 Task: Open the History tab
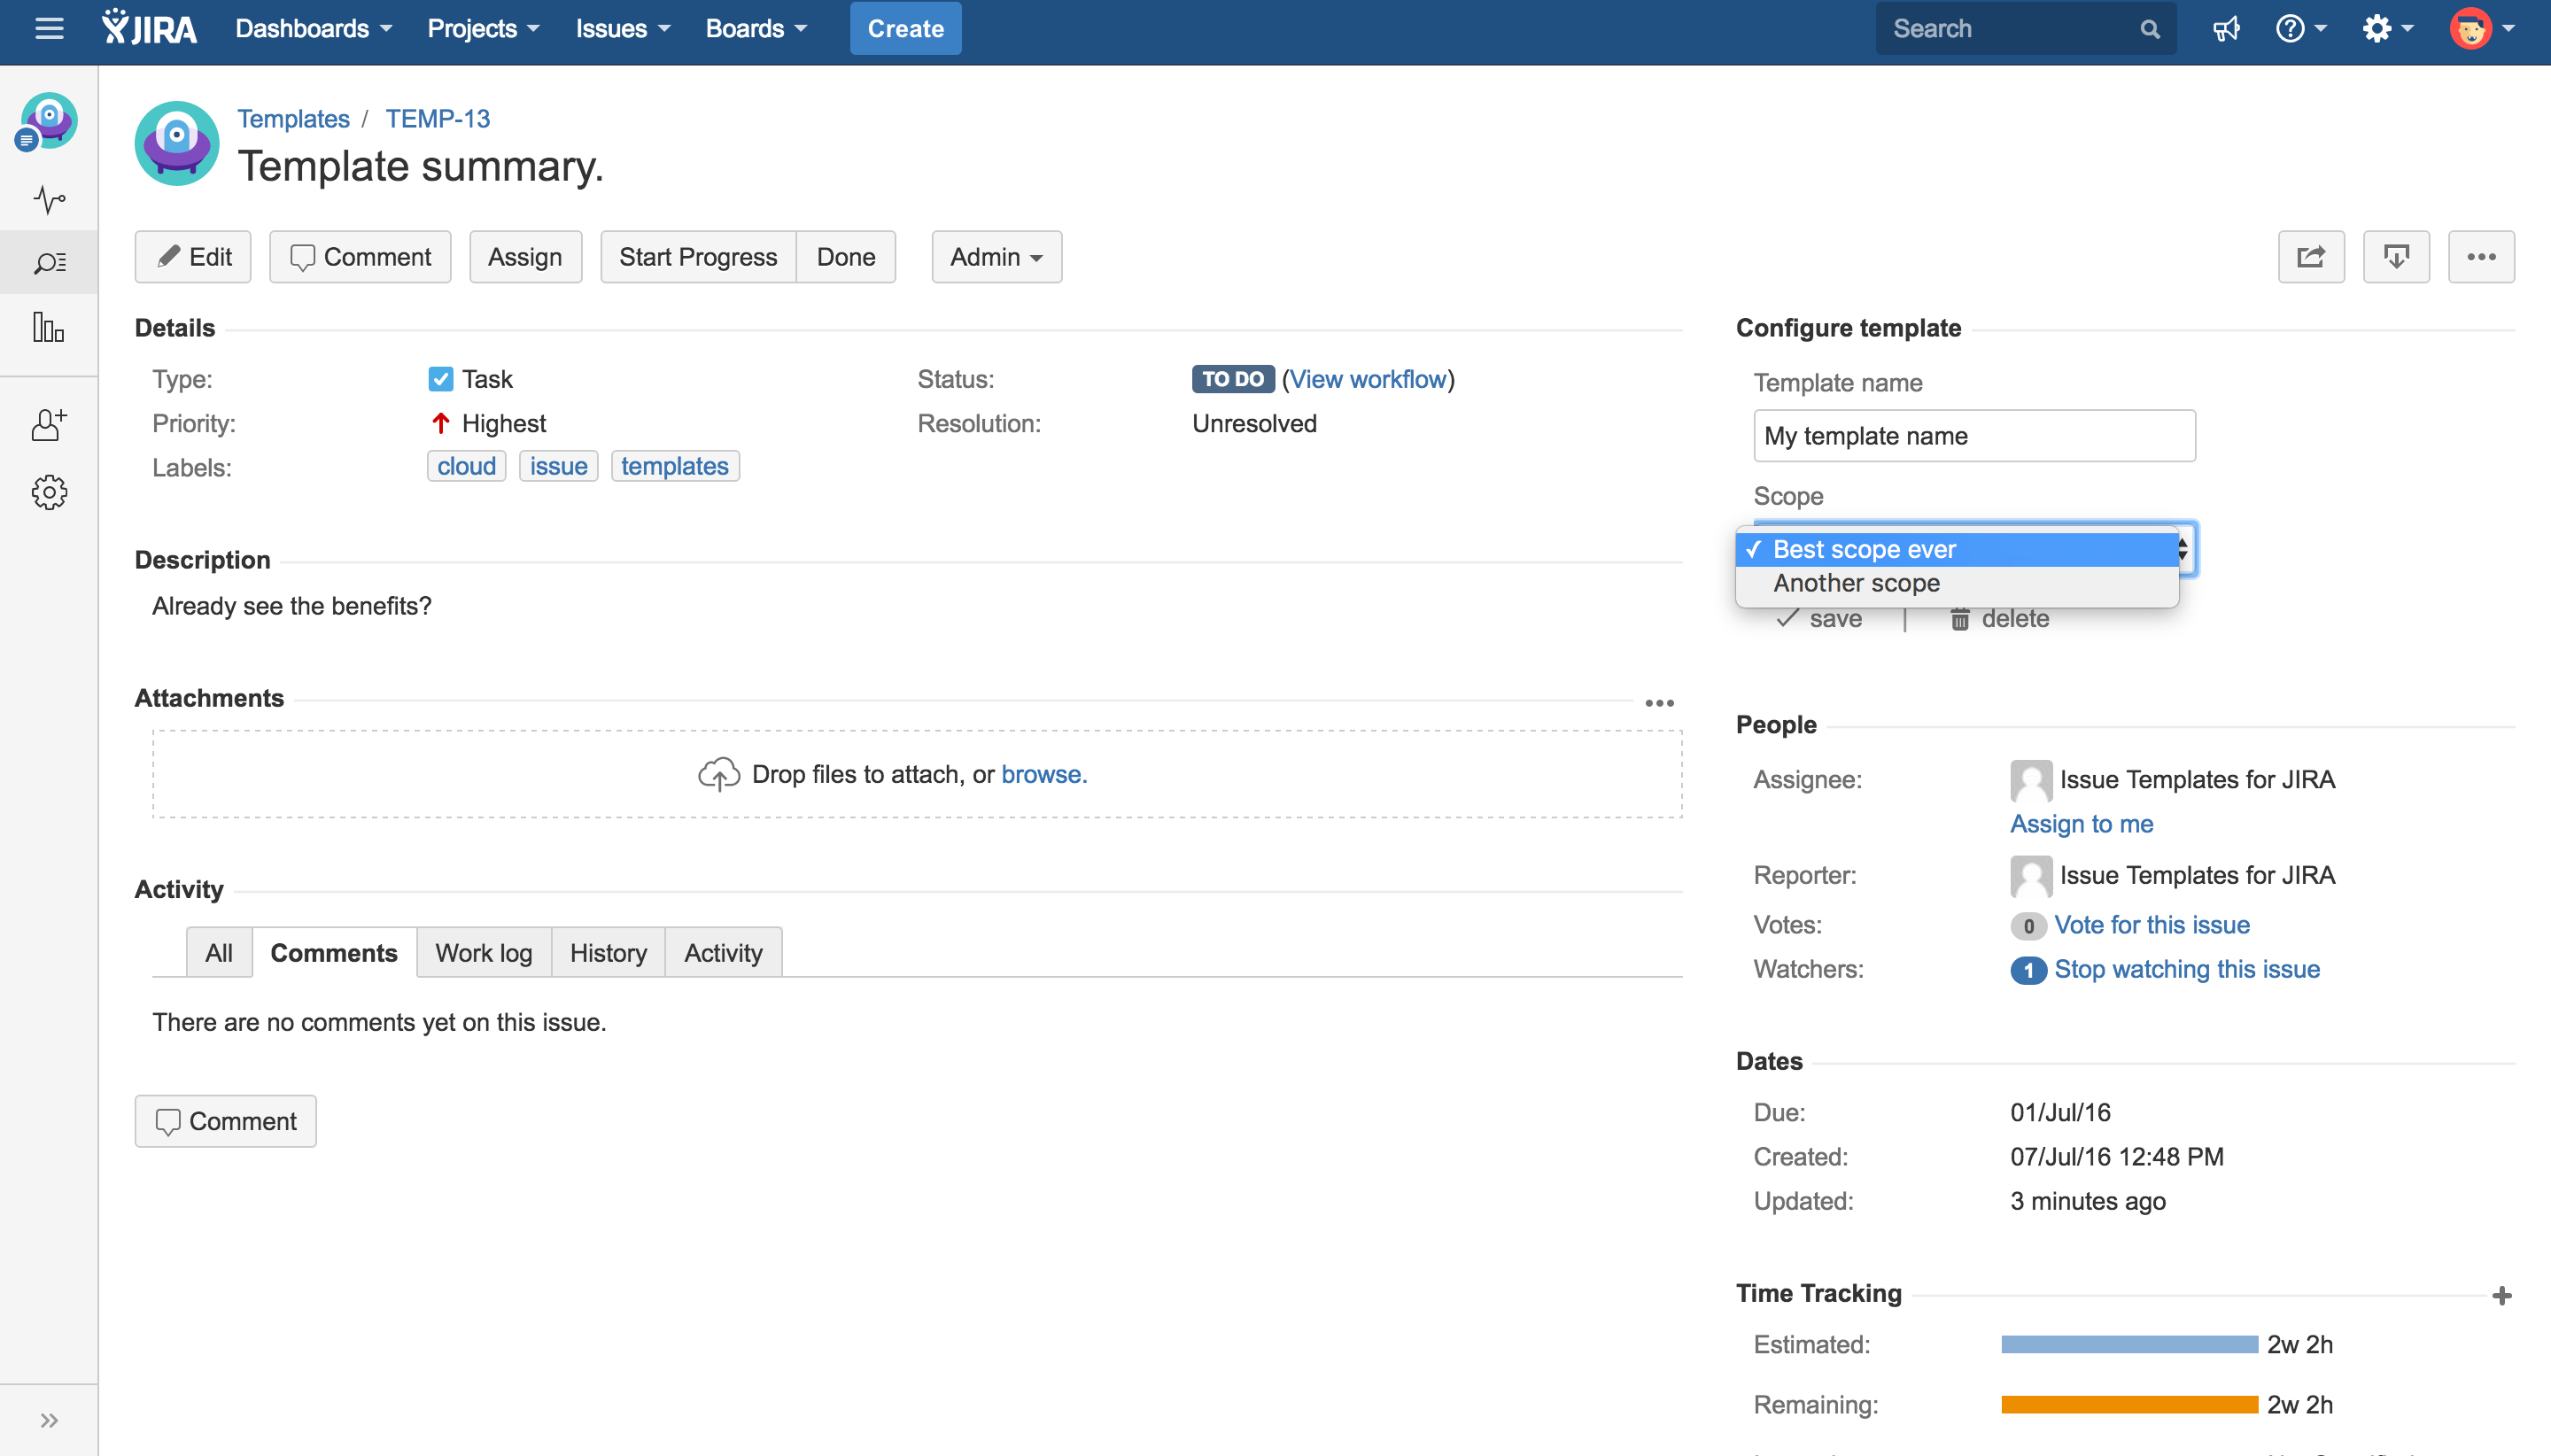coord(608,953)
